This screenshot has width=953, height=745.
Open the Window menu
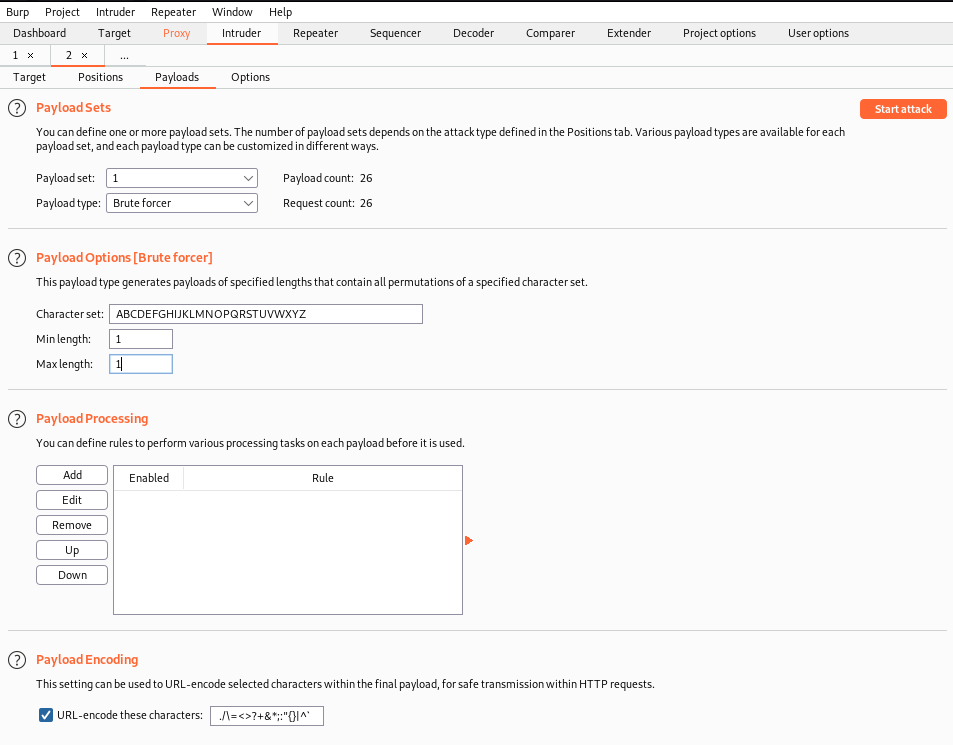click(232, 12)
